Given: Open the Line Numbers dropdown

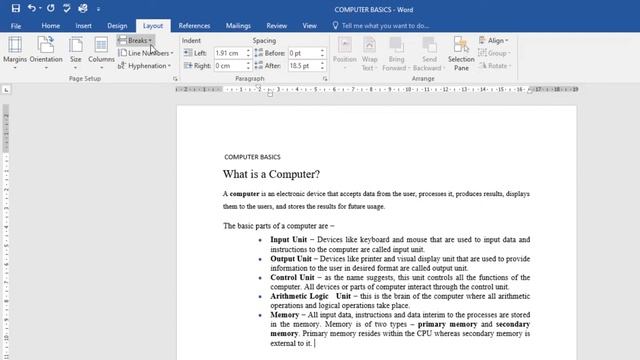Looking at the screenshot, I should click(146, 53).
